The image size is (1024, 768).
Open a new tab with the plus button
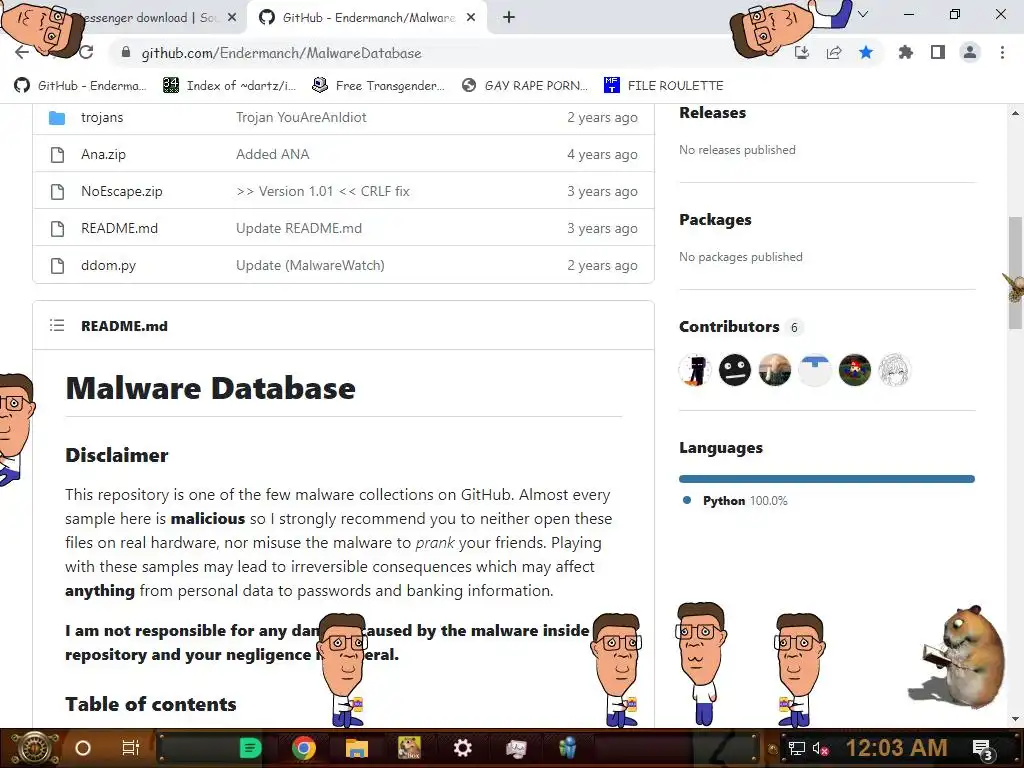pyautogui.click(x=509, y=18)
